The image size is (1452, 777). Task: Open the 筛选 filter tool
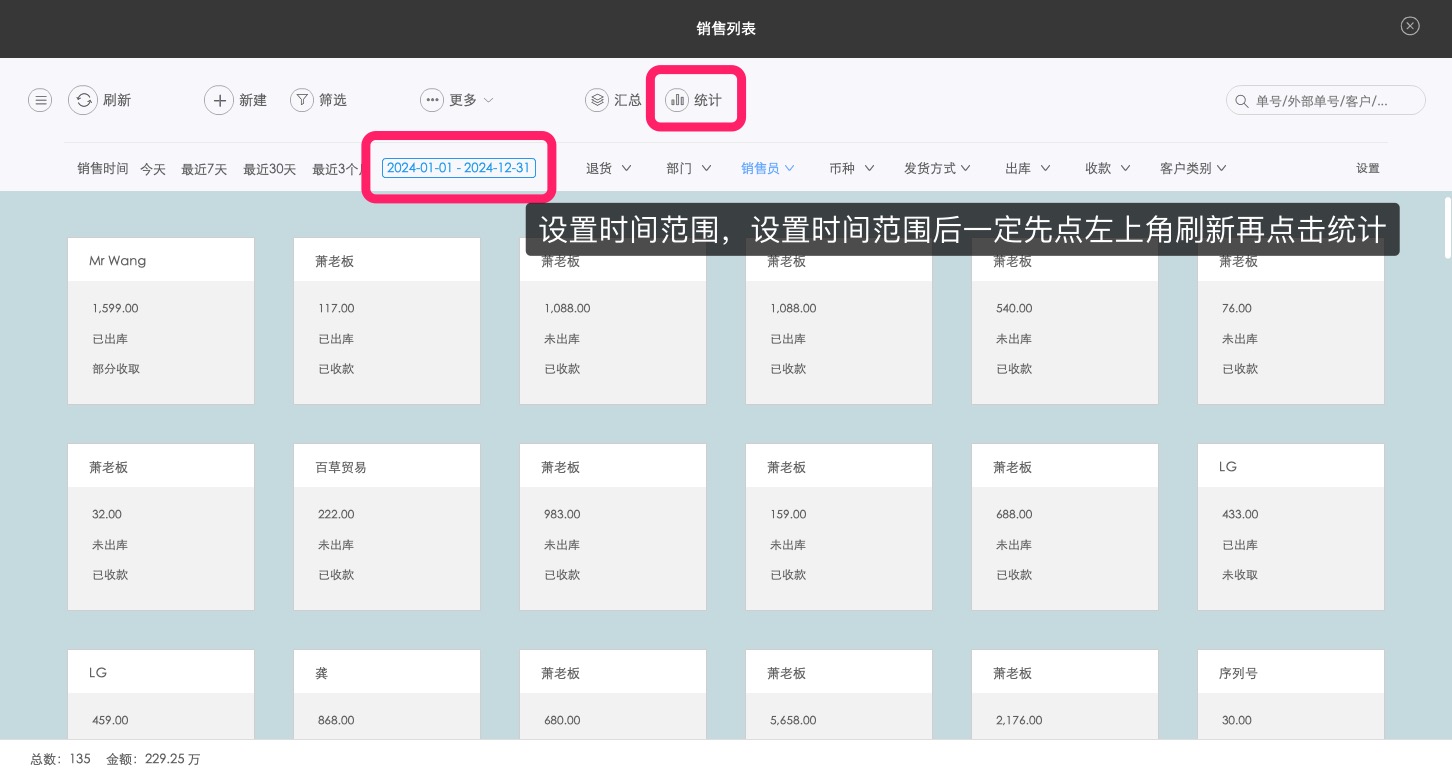(x=318, y=100)
